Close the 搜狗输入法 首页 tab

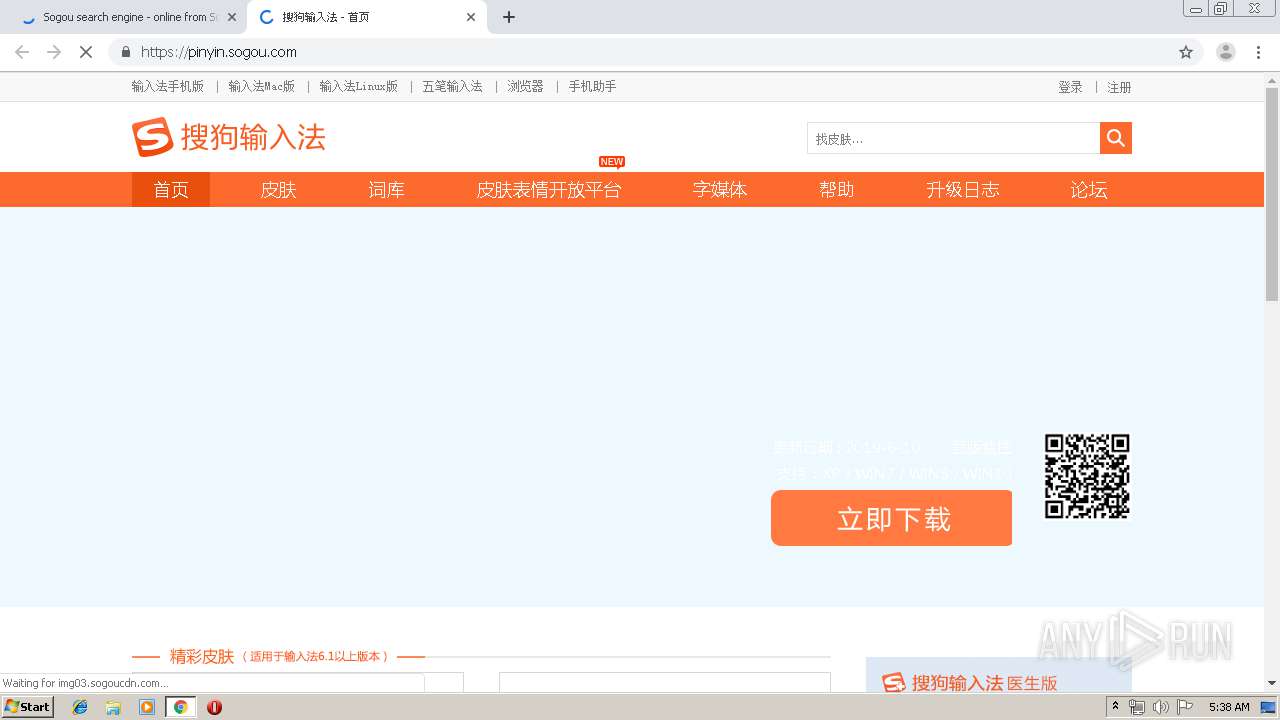click(x=471, y=17)
